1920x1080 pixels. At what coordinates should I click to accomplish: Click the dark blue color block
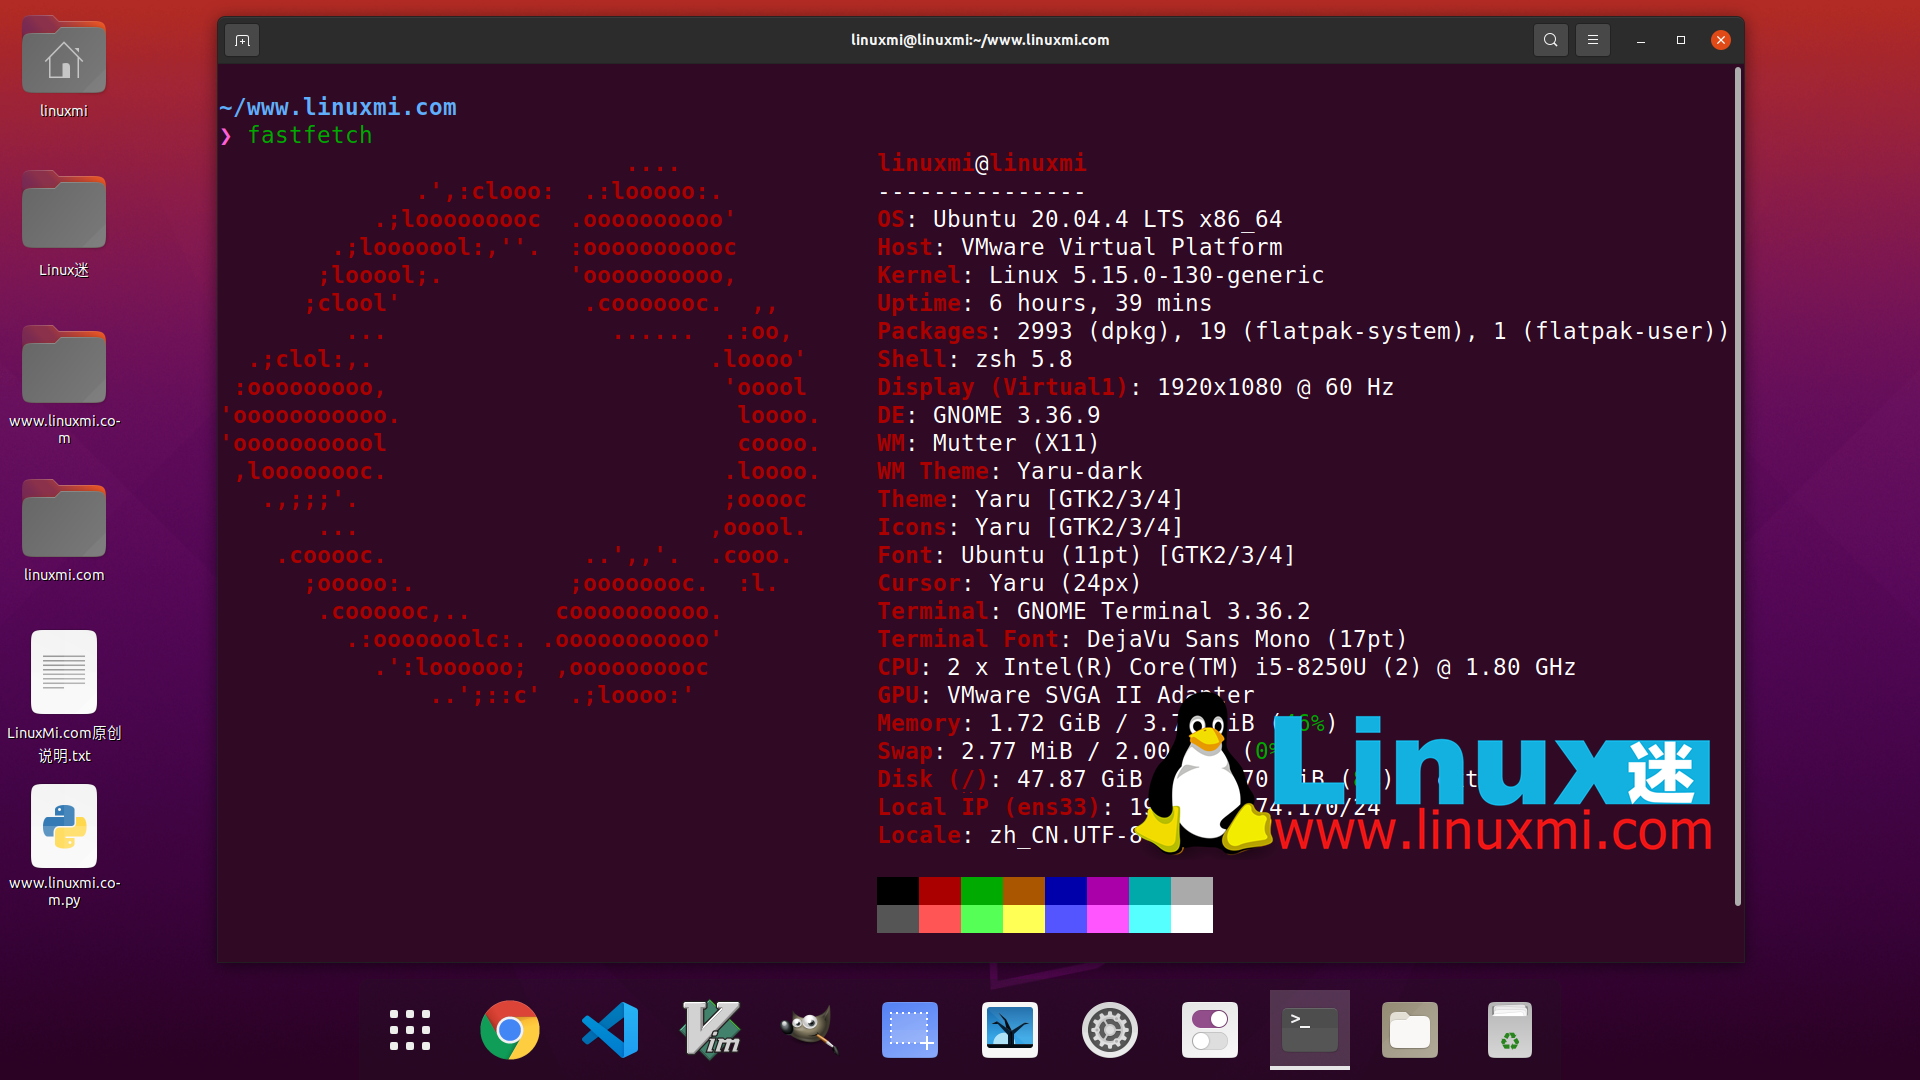pyautogui.click(x=1066, y=891)
